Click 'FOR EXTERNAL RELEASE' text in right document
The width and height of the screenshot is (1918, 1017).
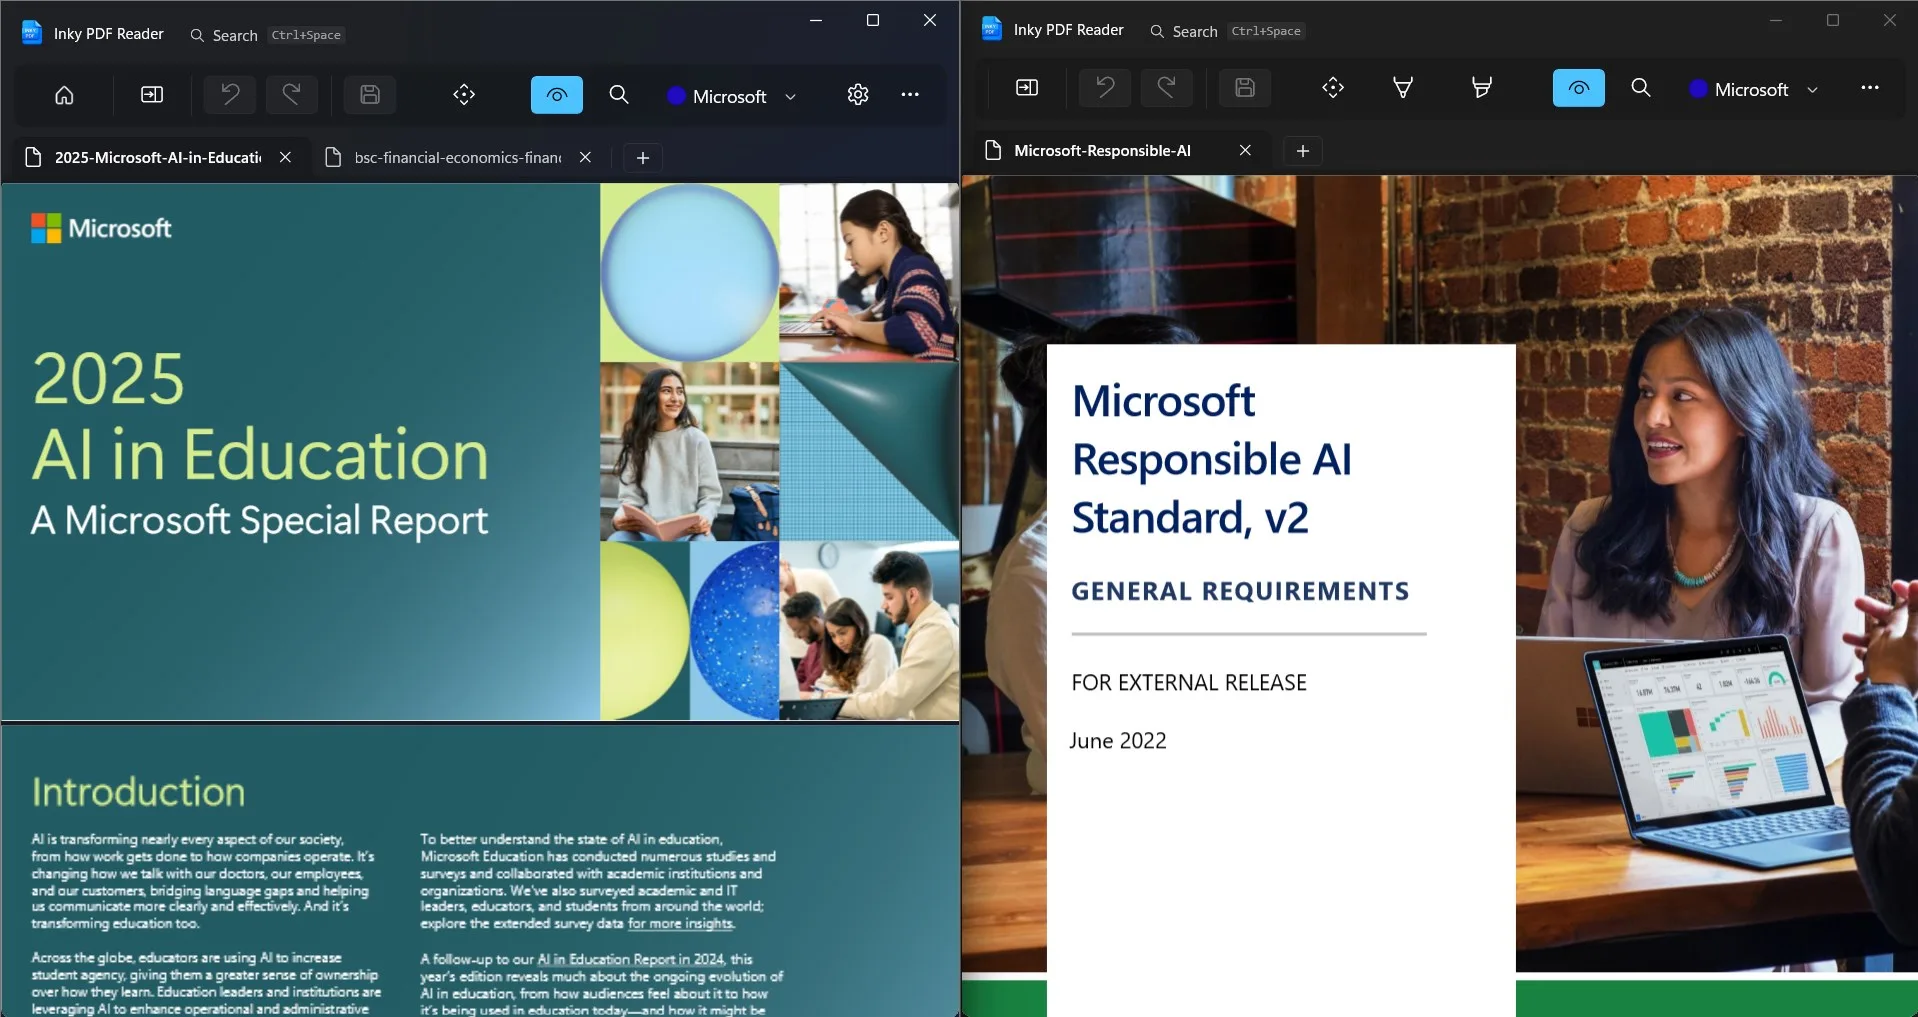pos(1189,683)
